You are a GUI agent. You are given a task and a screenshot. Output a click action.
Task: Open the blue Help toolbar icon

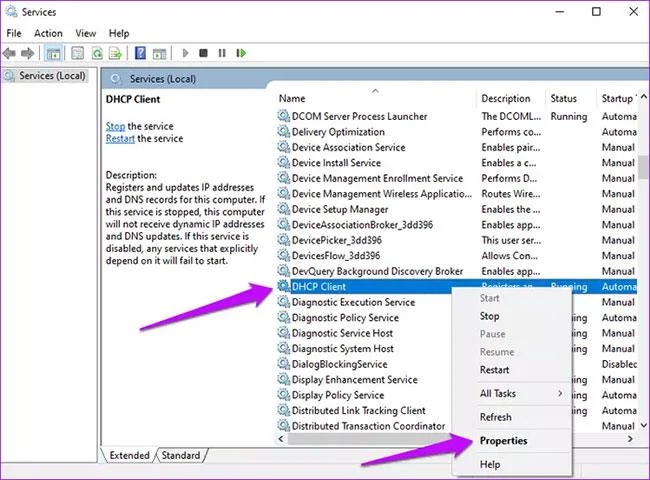[141, 53]
